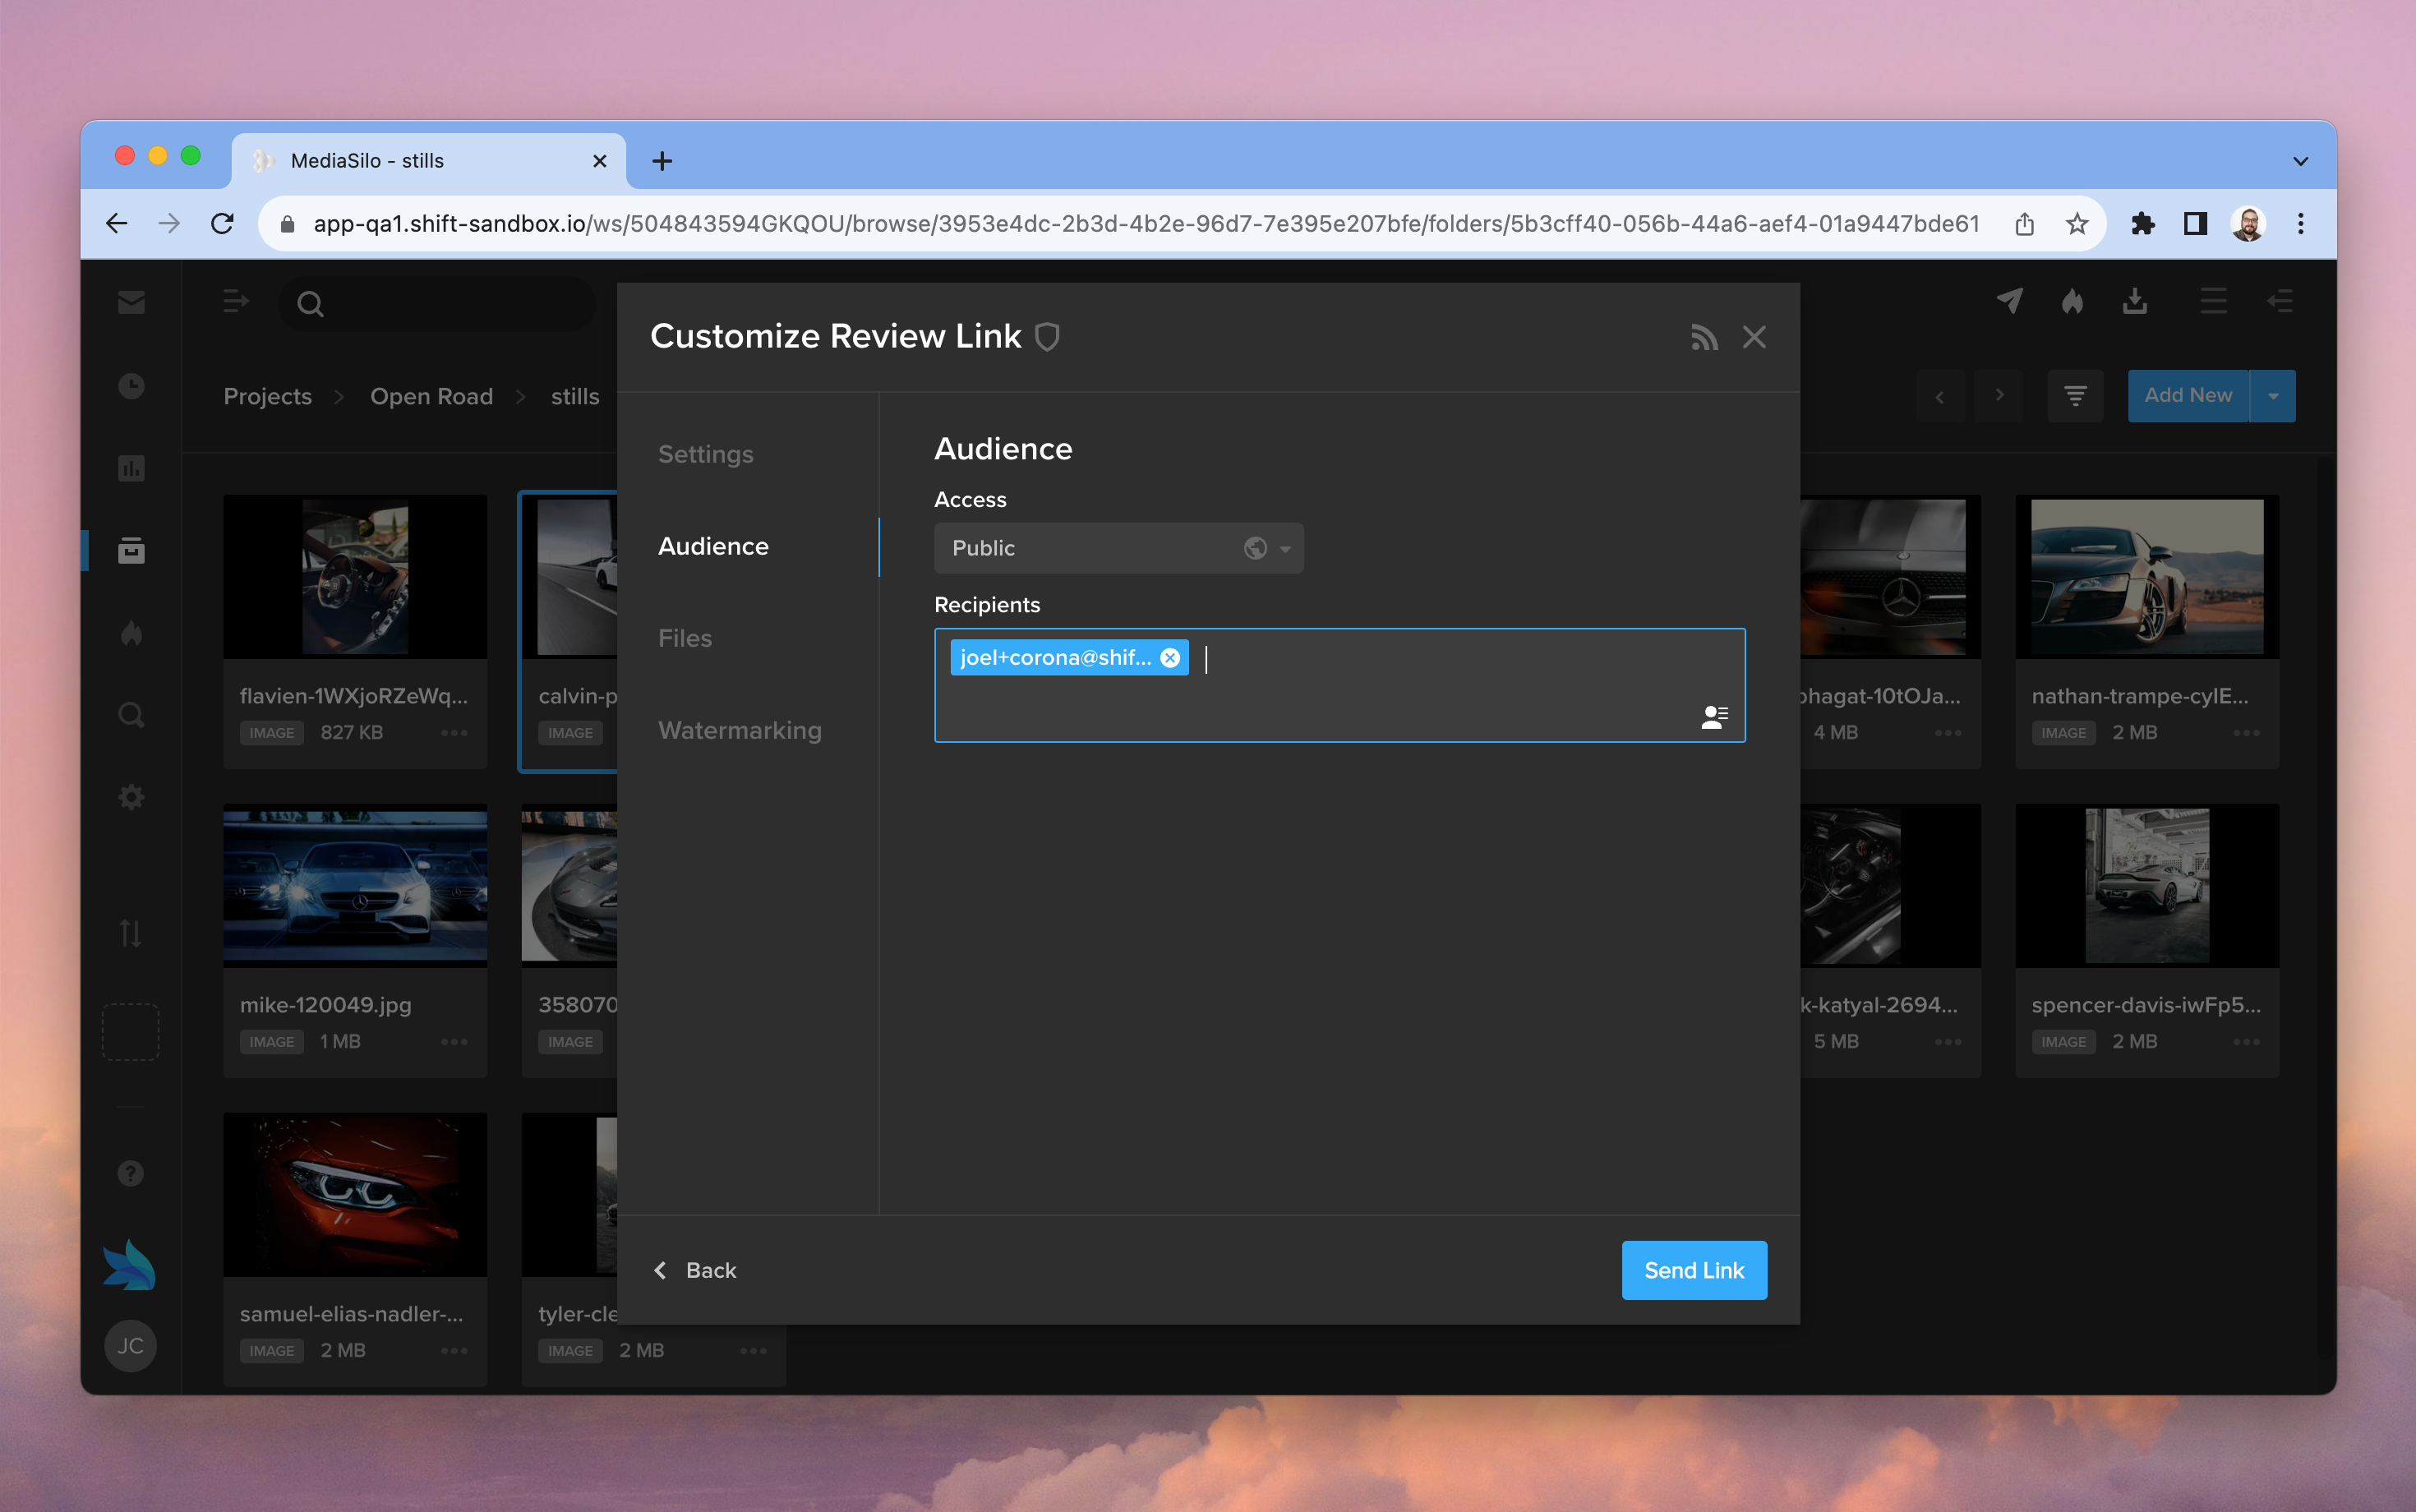Open the spencer-davis-iwFp5 thumbnail
The width and height of the screenshot is (2416, 1512).
(x=2147, y=886)
